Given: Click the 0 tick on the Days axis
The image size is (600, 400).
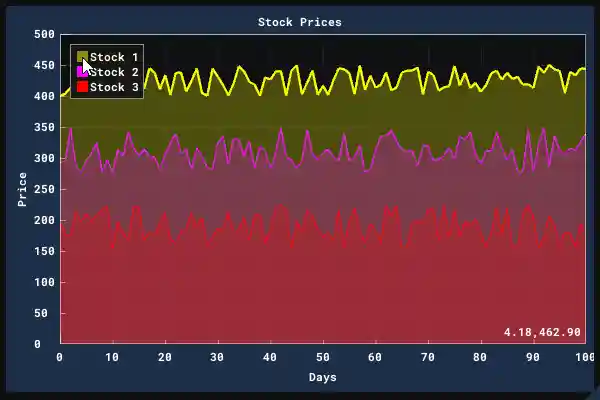Looking at the screenshot, I should click(x=60, y=357).
